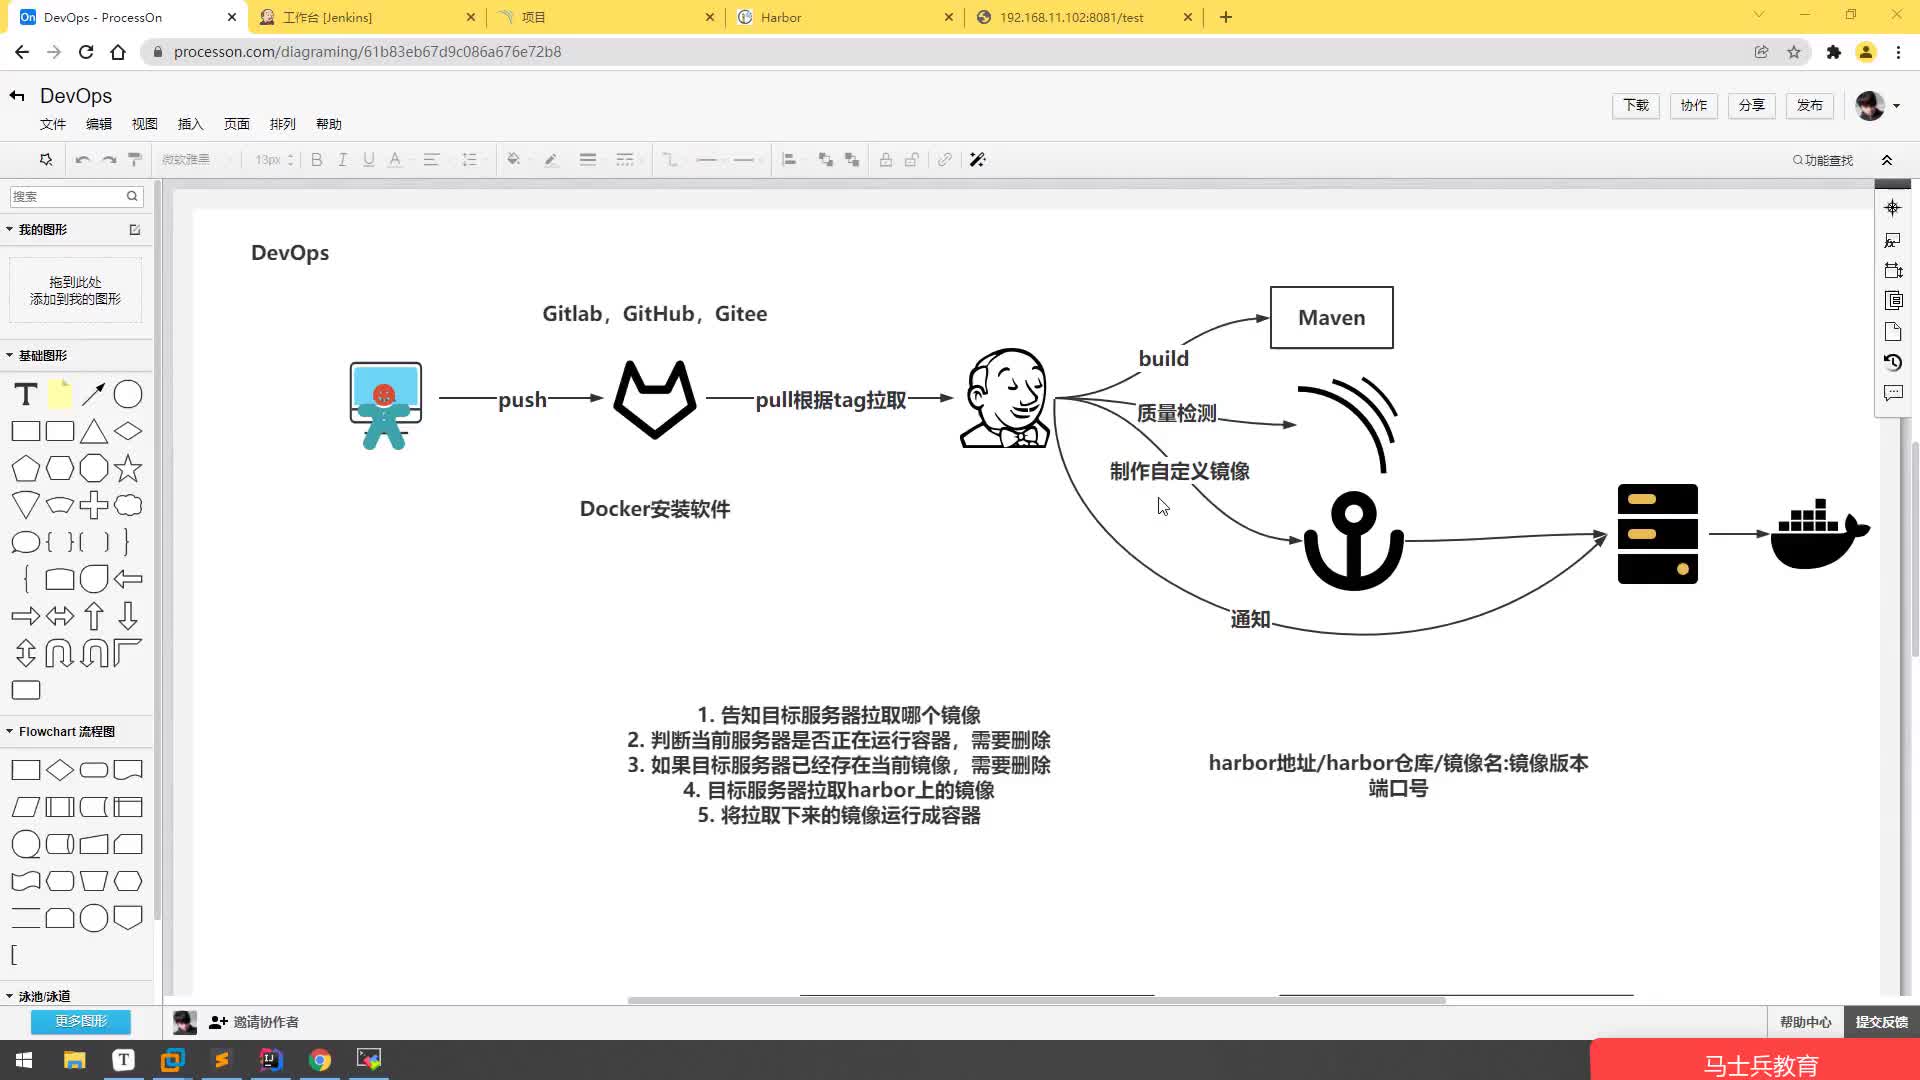Open the font family dropdown
This screenshot has height=1080, width=1920.
click(196, 160)
